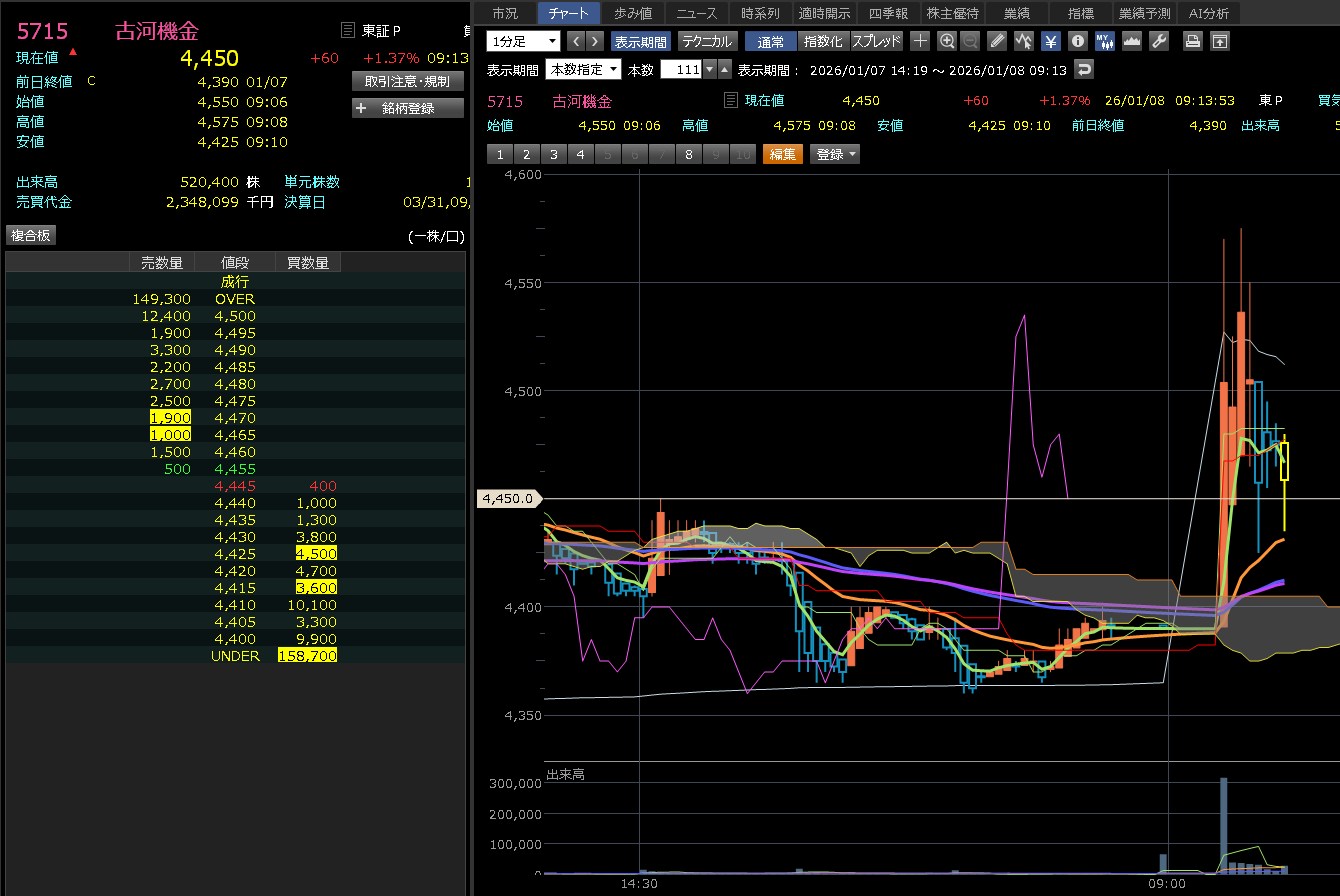Click the 本数 count input field

(x=681, y=70)
